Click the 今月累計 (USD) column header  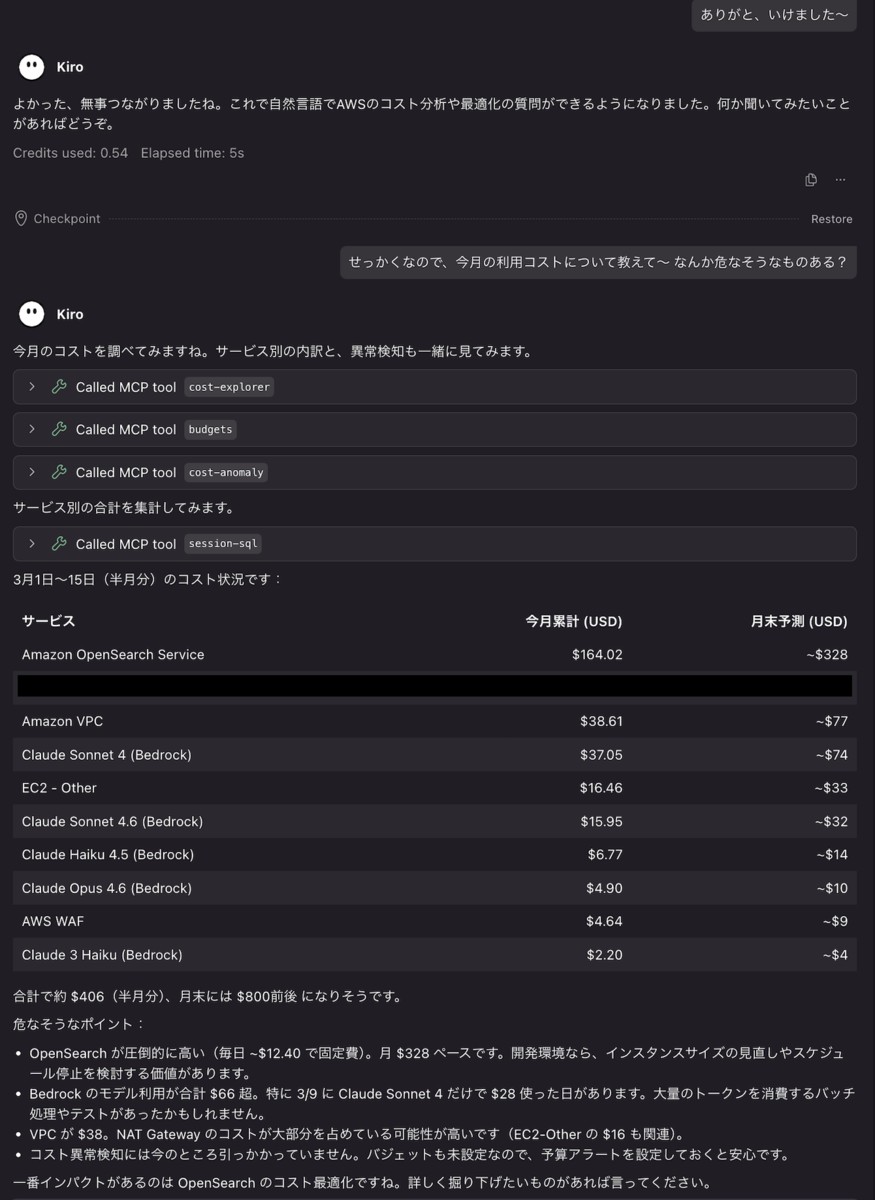click(574, 621)
